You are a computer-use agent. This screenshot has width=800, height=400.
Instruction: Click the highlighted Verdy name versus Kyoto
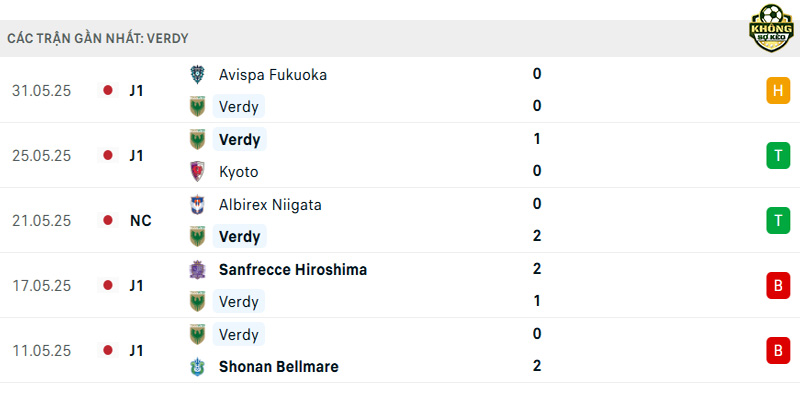click(x=239, y=139)
